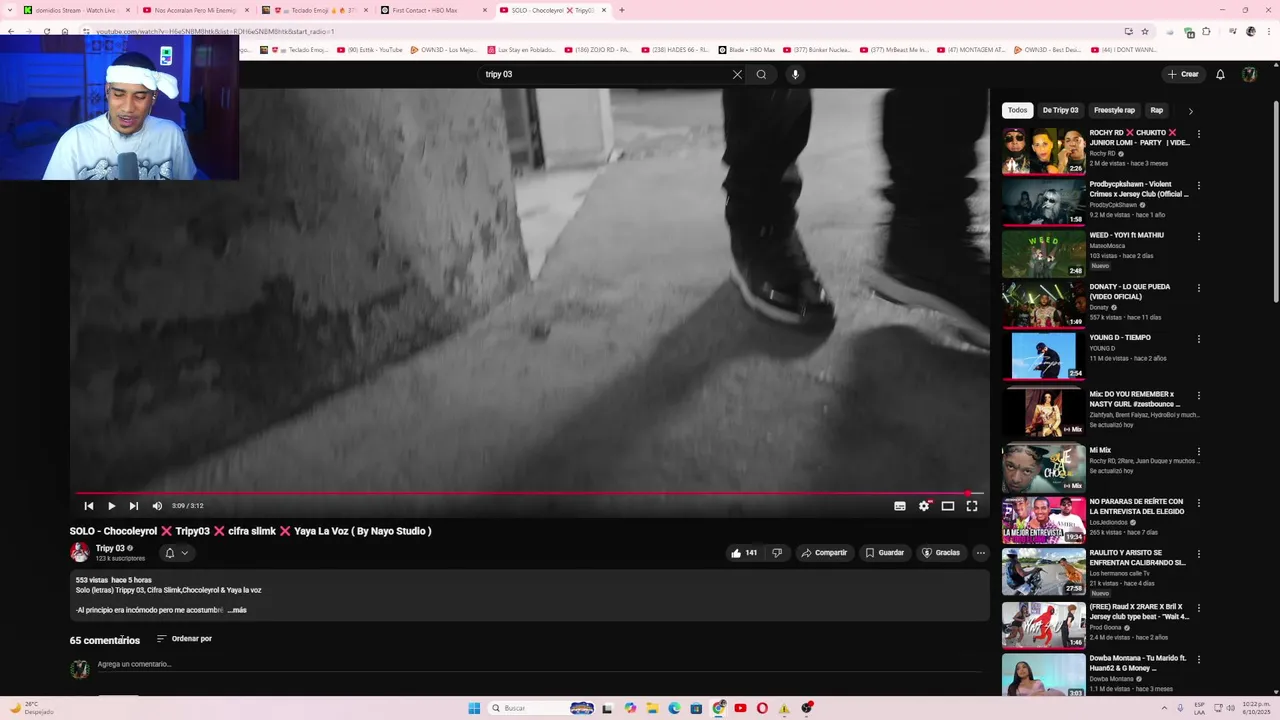Image resolution: width=1280 pixels, height=720 pixels.
Task: Open Blade HBO Max bookmark
Action: [x=747, y=50]
